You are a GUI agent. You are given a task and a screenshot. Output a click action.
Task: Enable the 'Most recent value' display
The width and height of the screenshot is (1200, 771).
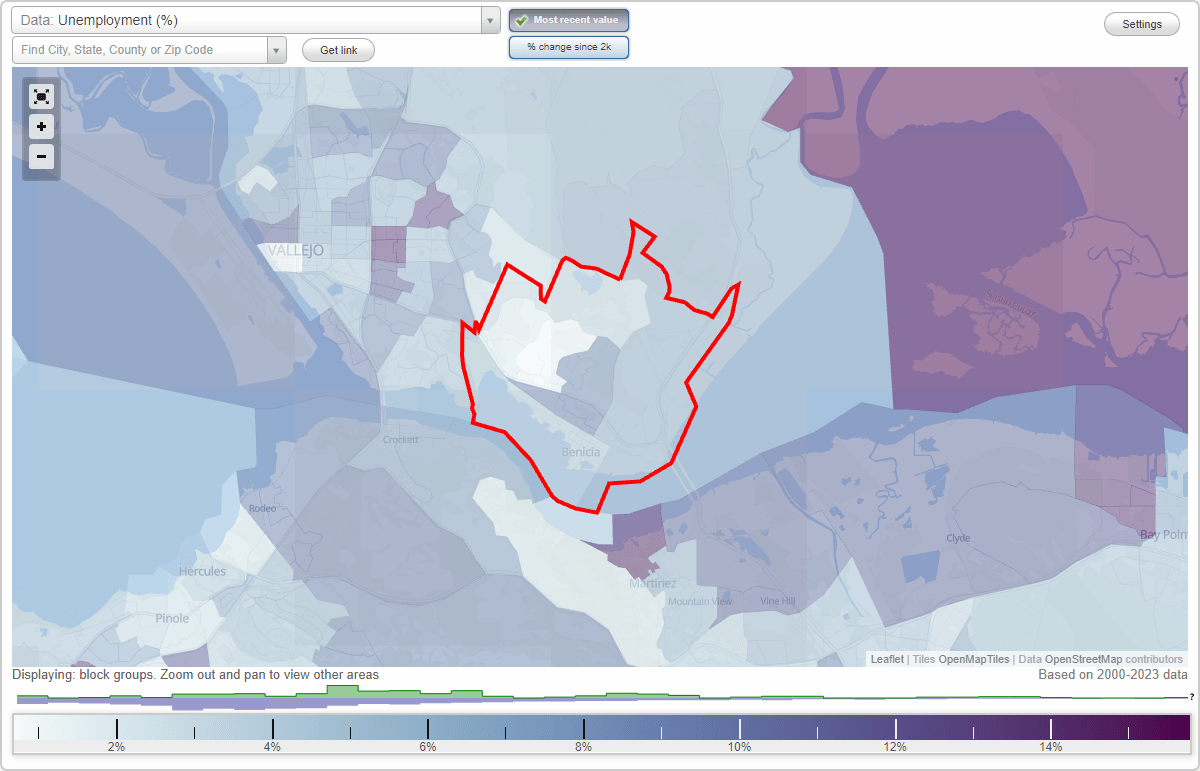coord(568,20)
